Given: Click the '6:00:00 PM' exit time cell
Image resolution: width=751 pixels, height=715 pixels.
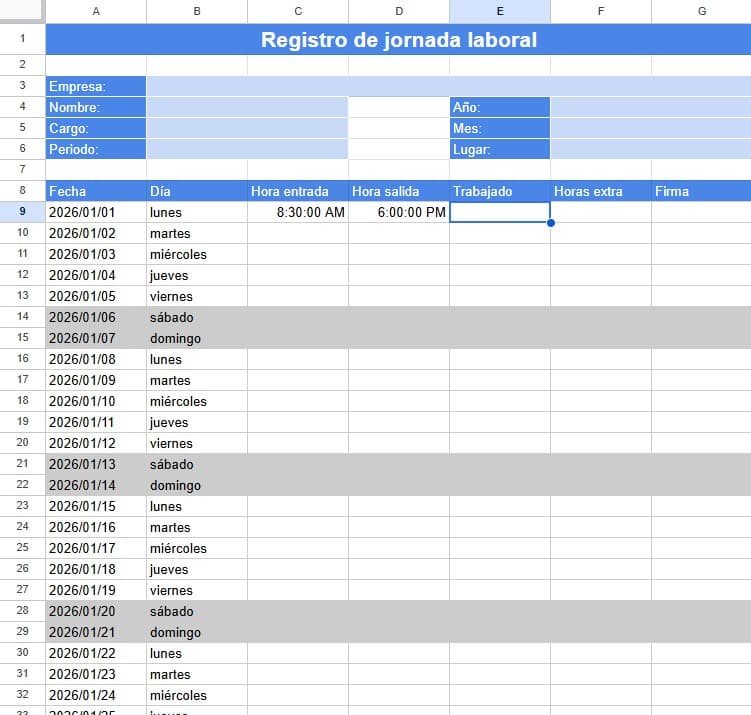Looking at the screenshot, I should click(x=399, y=212).
